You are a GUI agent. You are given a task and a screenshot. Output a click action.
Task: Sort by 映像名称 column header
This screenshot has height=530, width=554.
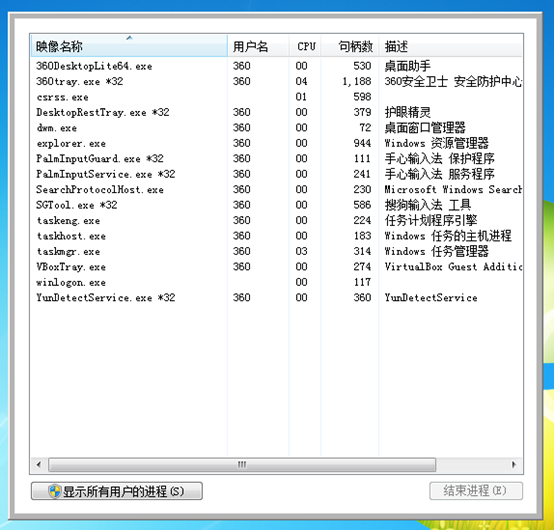[129, 46]
